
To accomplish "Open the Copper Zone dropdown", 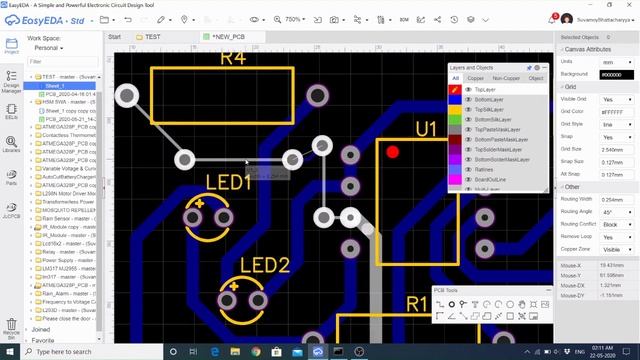I will (x=617, y=249).
